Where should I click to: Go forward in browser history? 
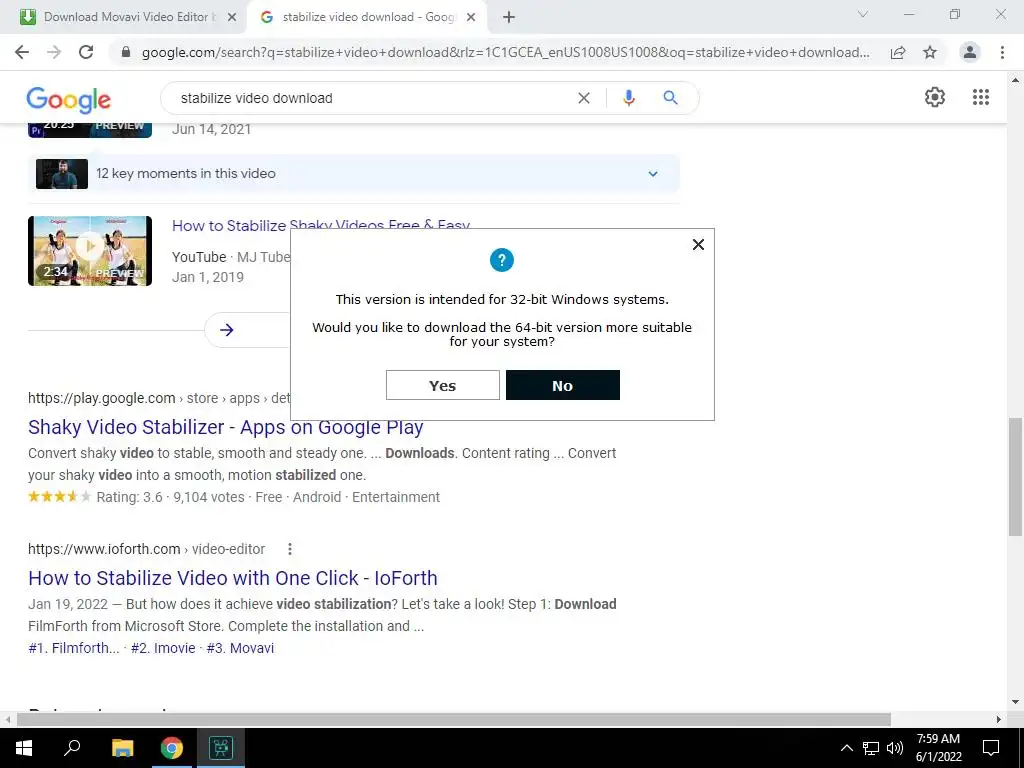(54, 52)
